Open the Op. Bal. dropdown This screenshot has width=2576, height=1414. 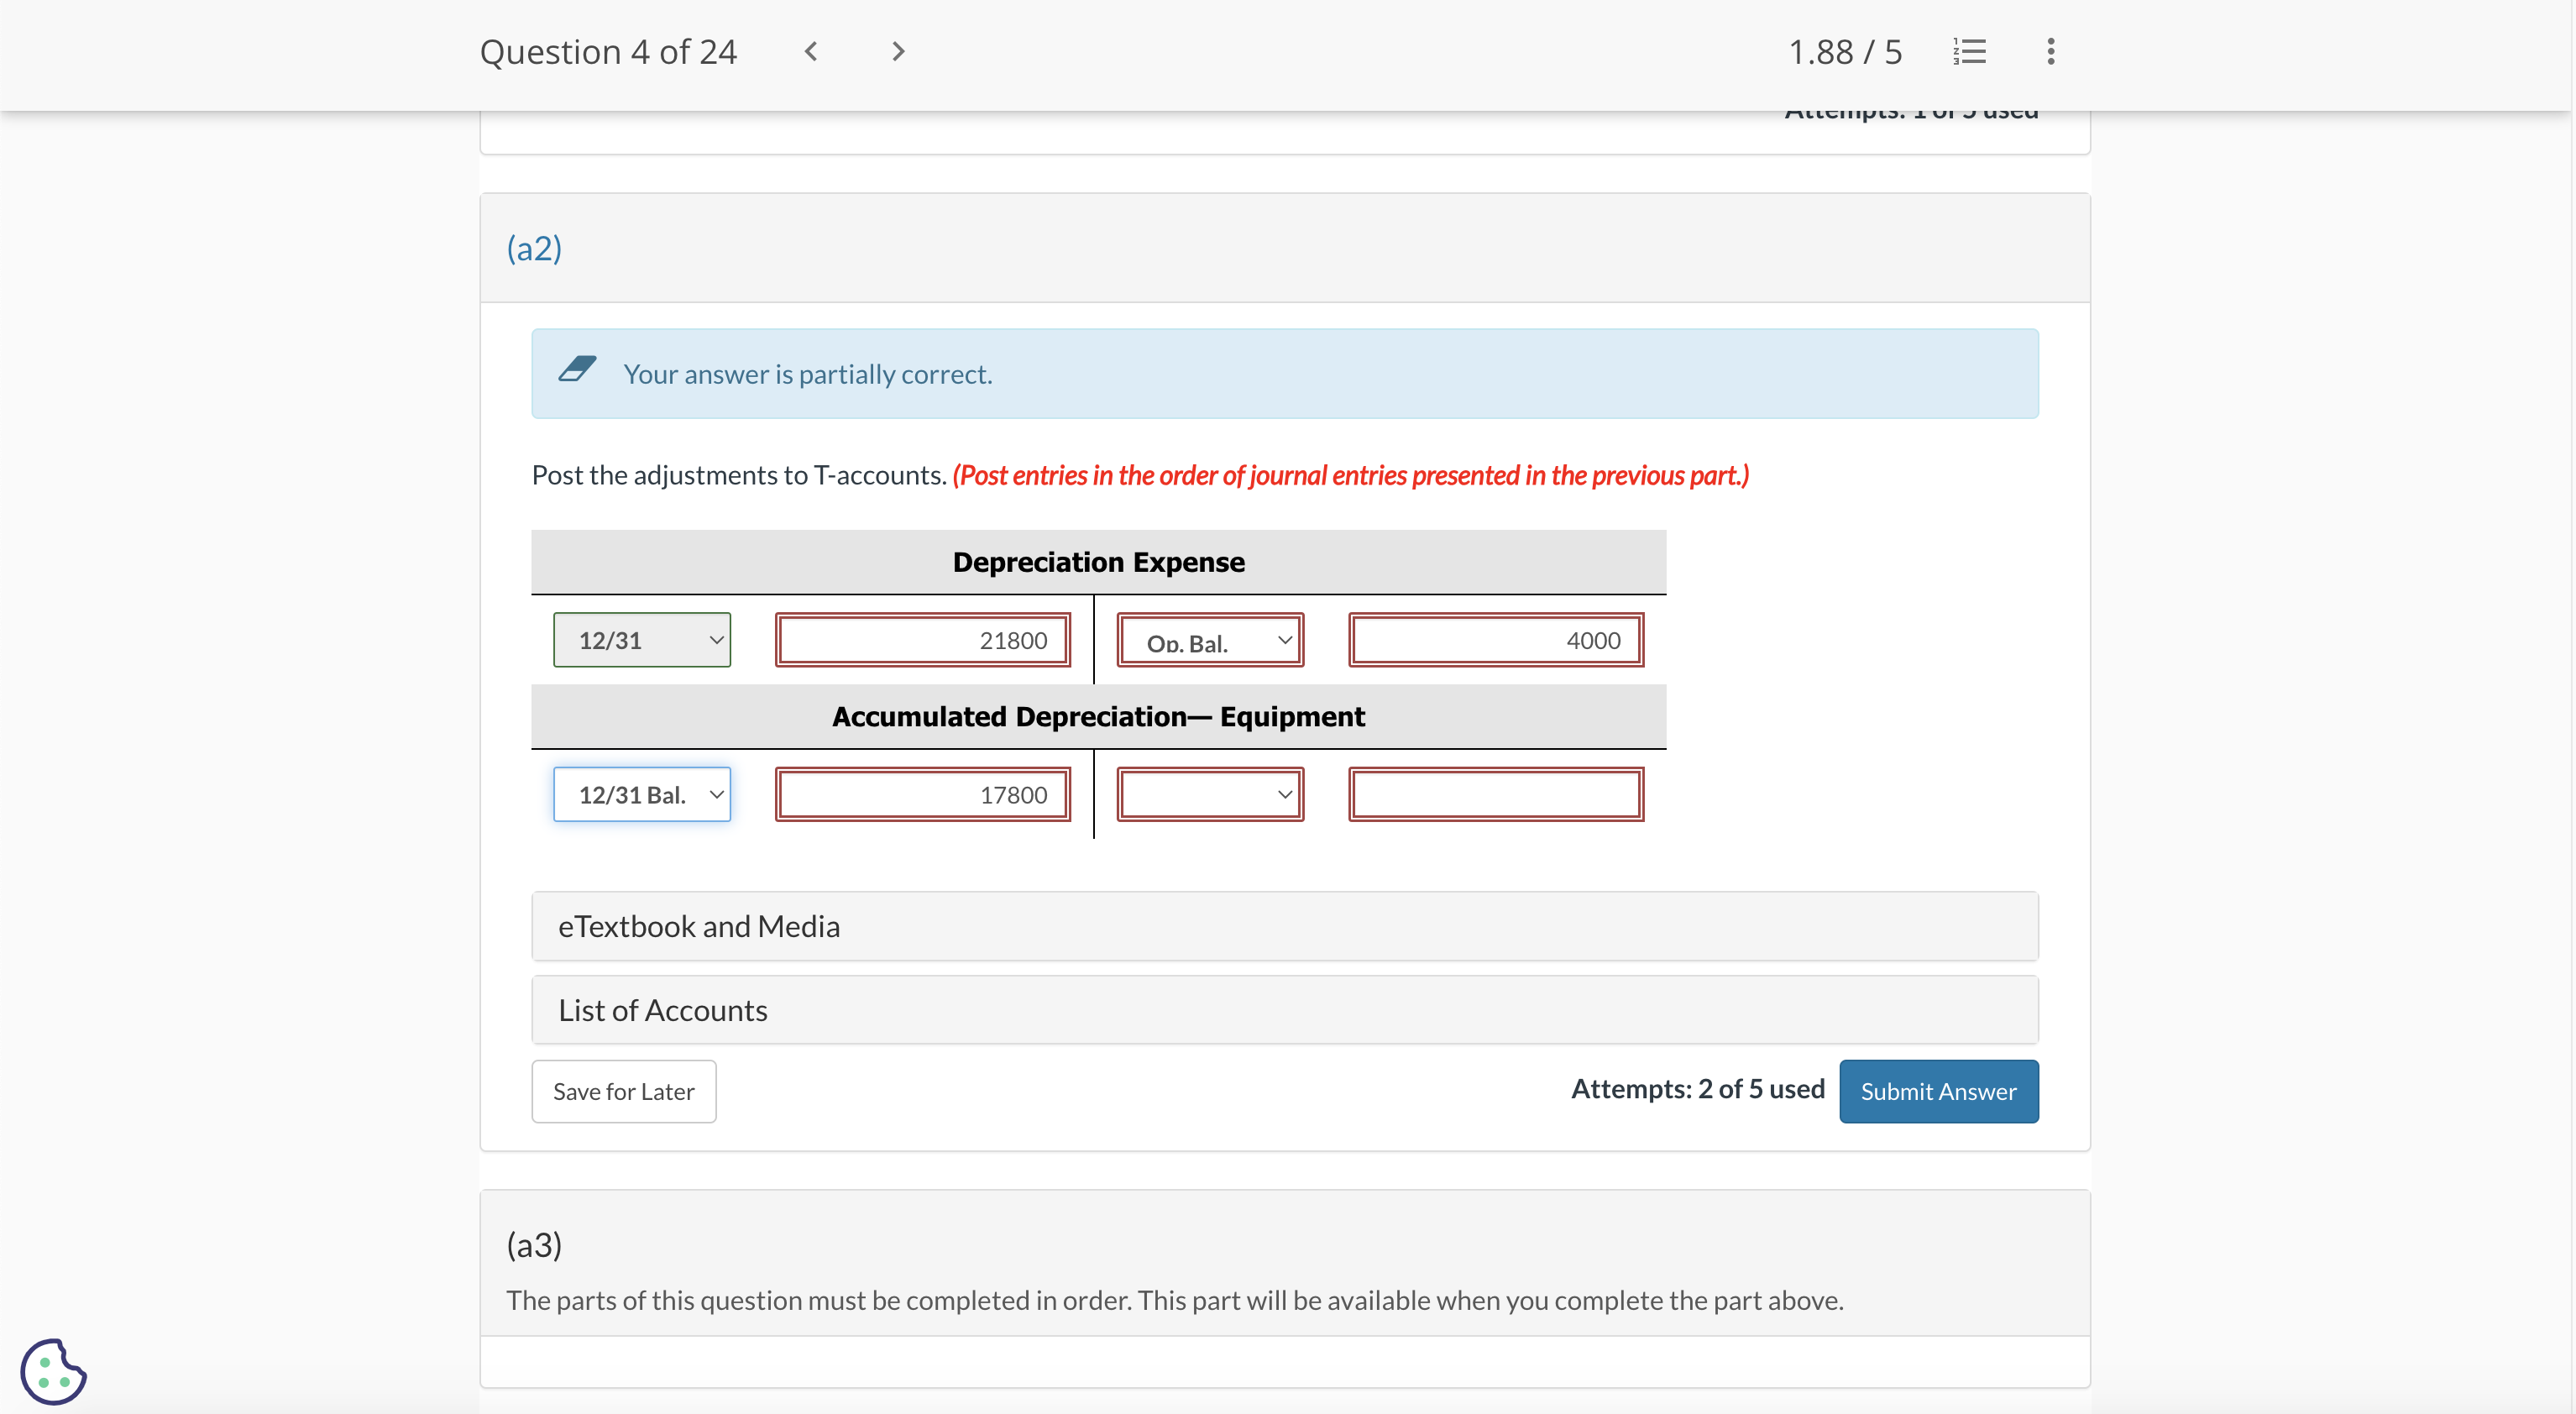click(x=1210, y=640)
